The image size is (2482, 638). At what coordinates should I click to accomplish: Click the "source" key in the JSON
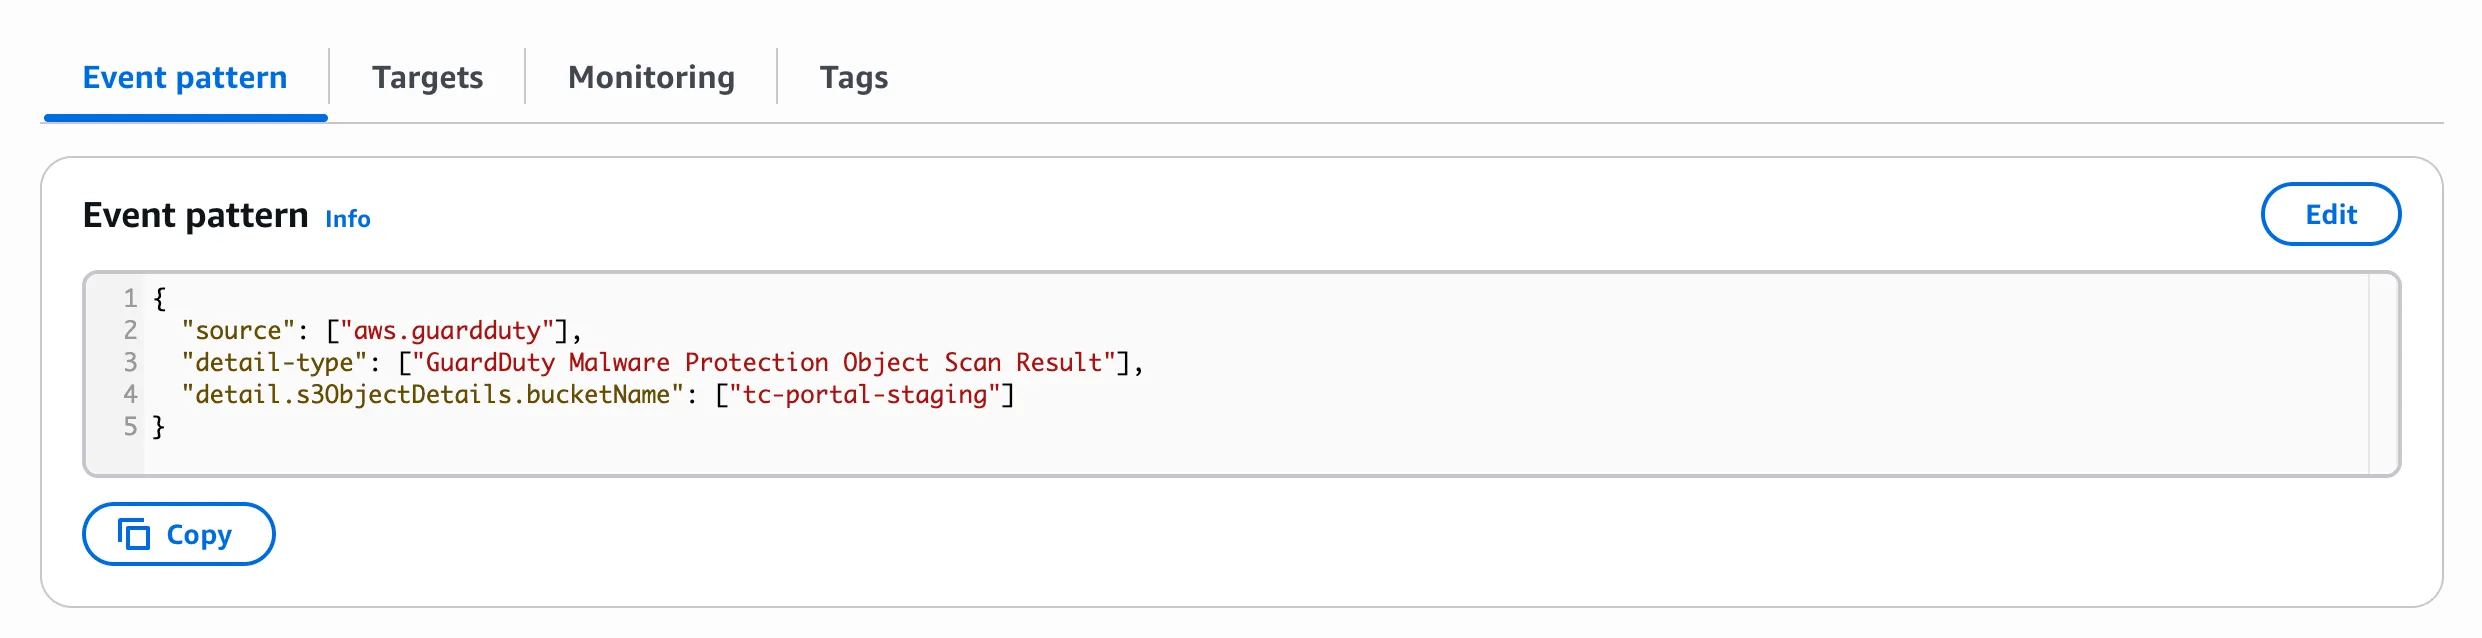click(x=238, y=330)
